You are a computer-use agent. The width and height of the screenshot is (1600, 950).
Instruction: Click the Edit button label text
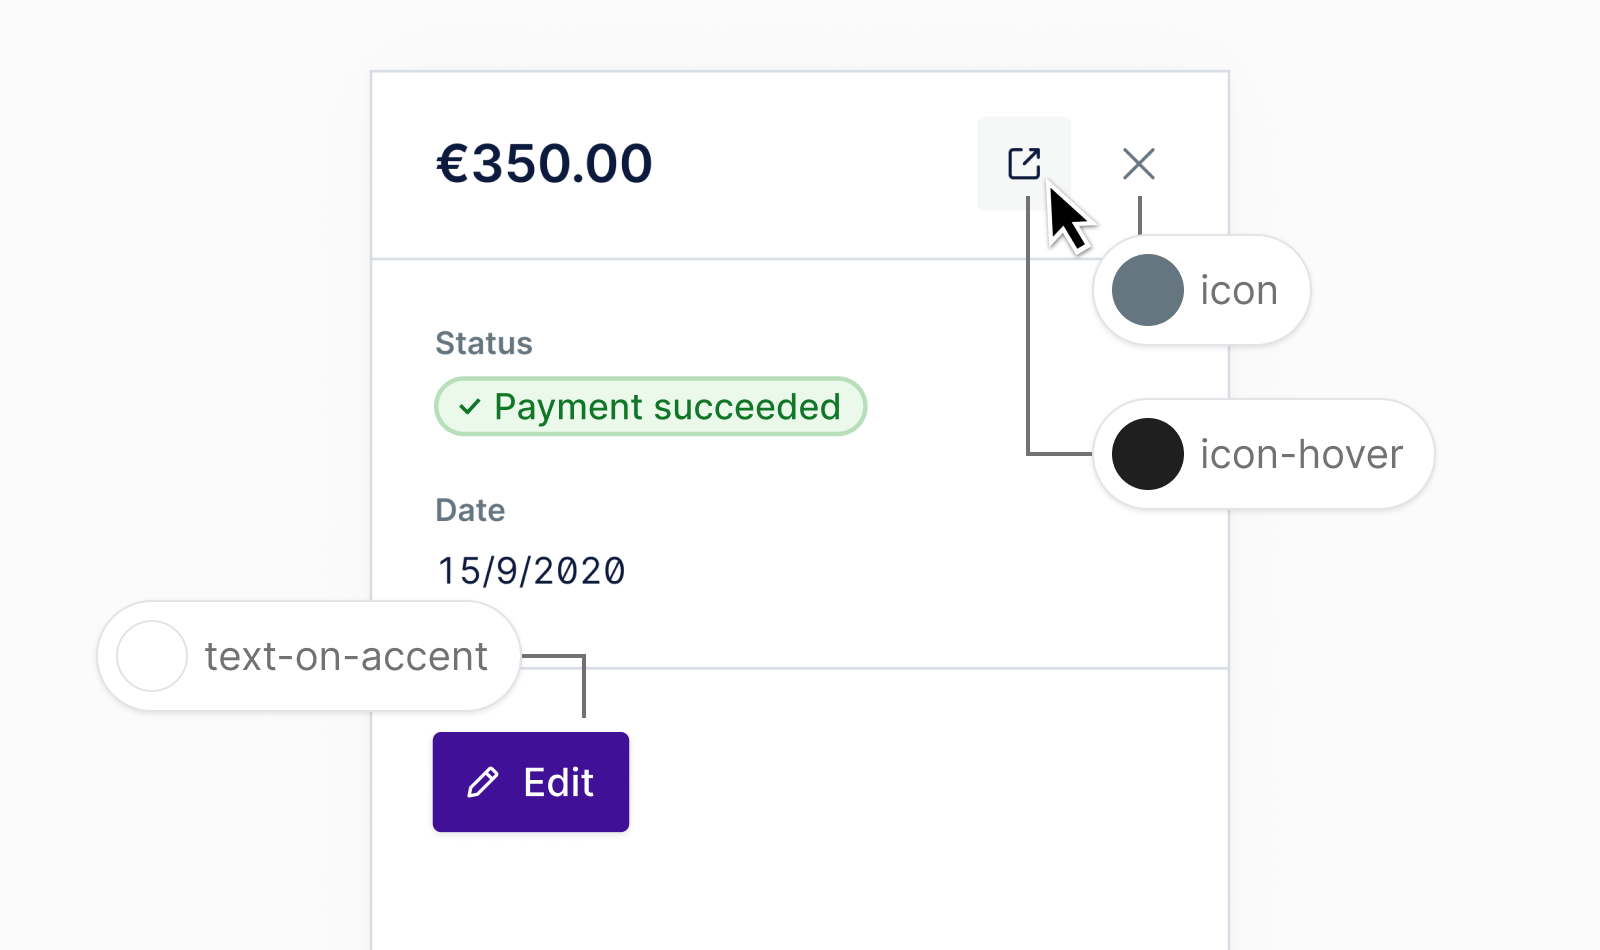click(x=559, y=782)
